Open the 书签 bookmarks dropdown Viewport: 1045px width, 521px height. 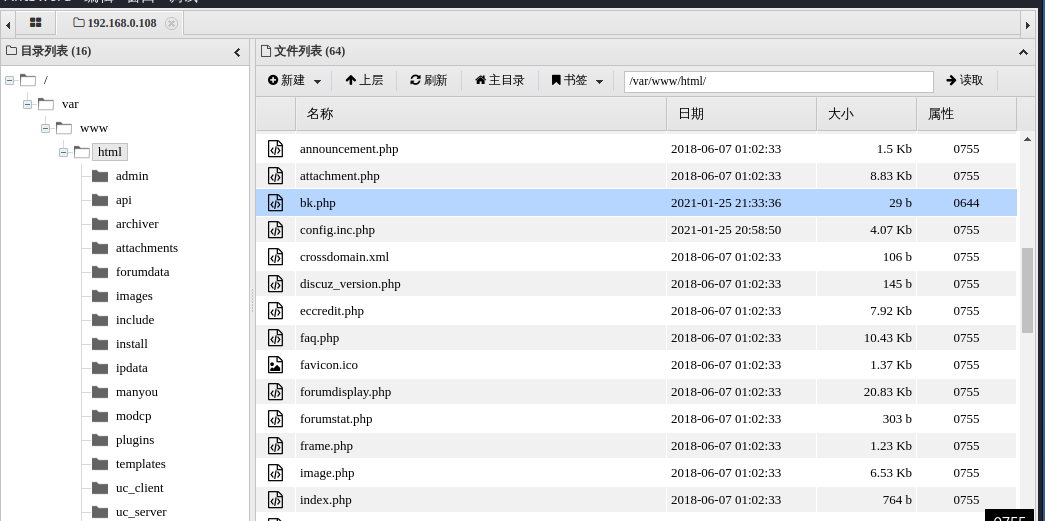[576, 81]
